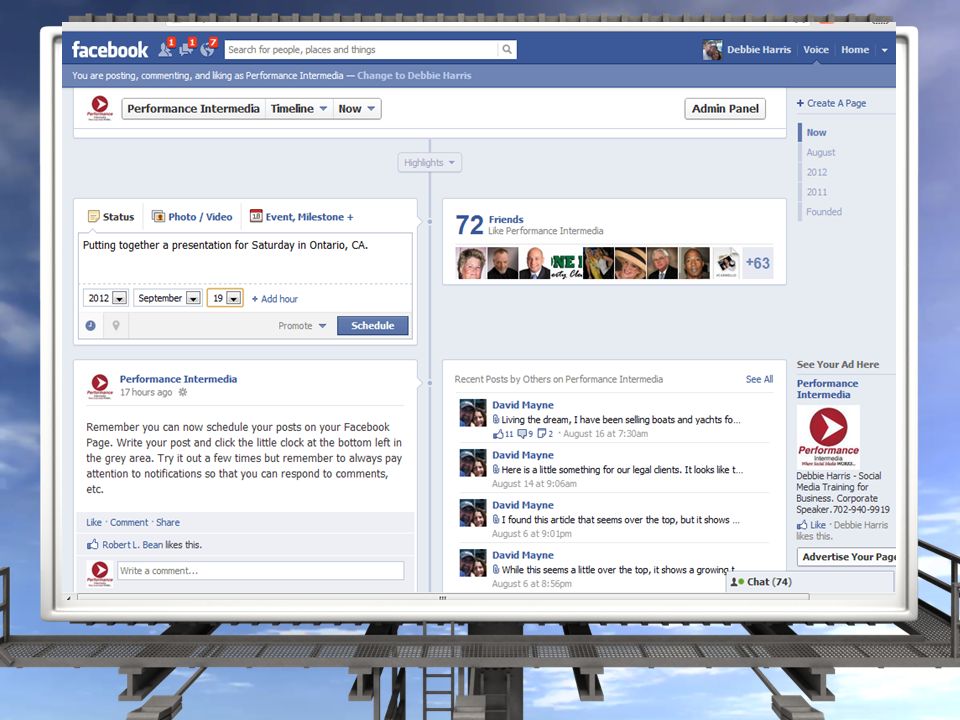The height and width of the screenshot is (720, 960).
Task: Click the search people, places and things field
Action: point(361,50)
